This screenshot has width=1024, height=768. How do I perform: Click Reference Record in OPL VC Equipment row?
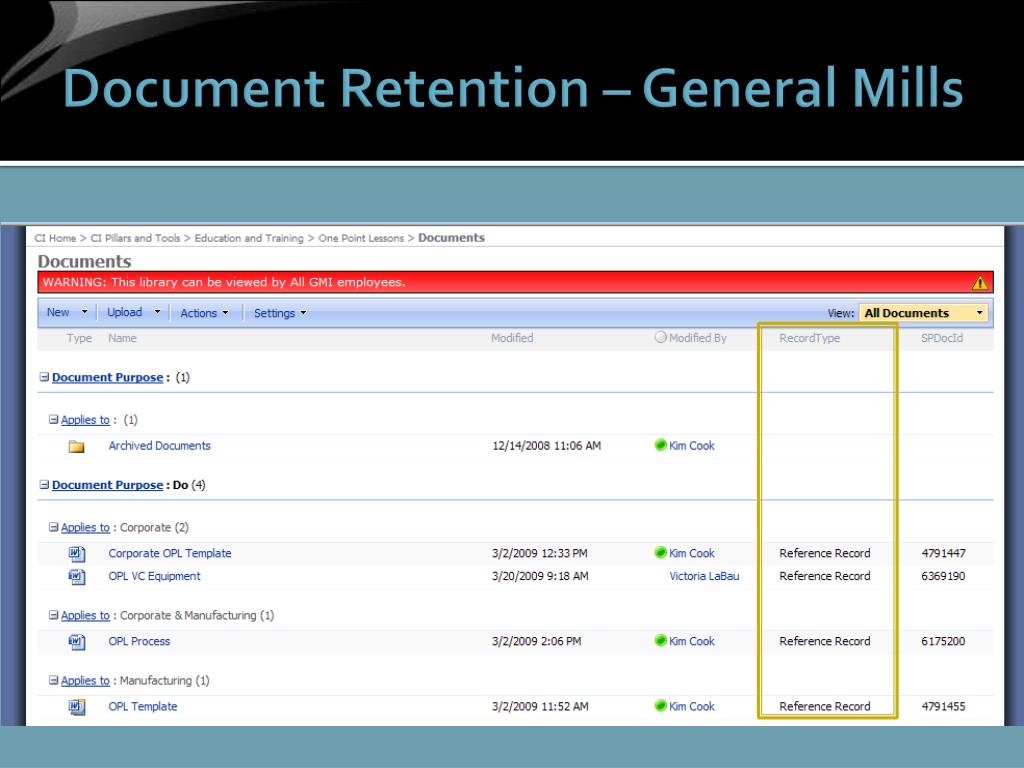(x=825, y=577)
